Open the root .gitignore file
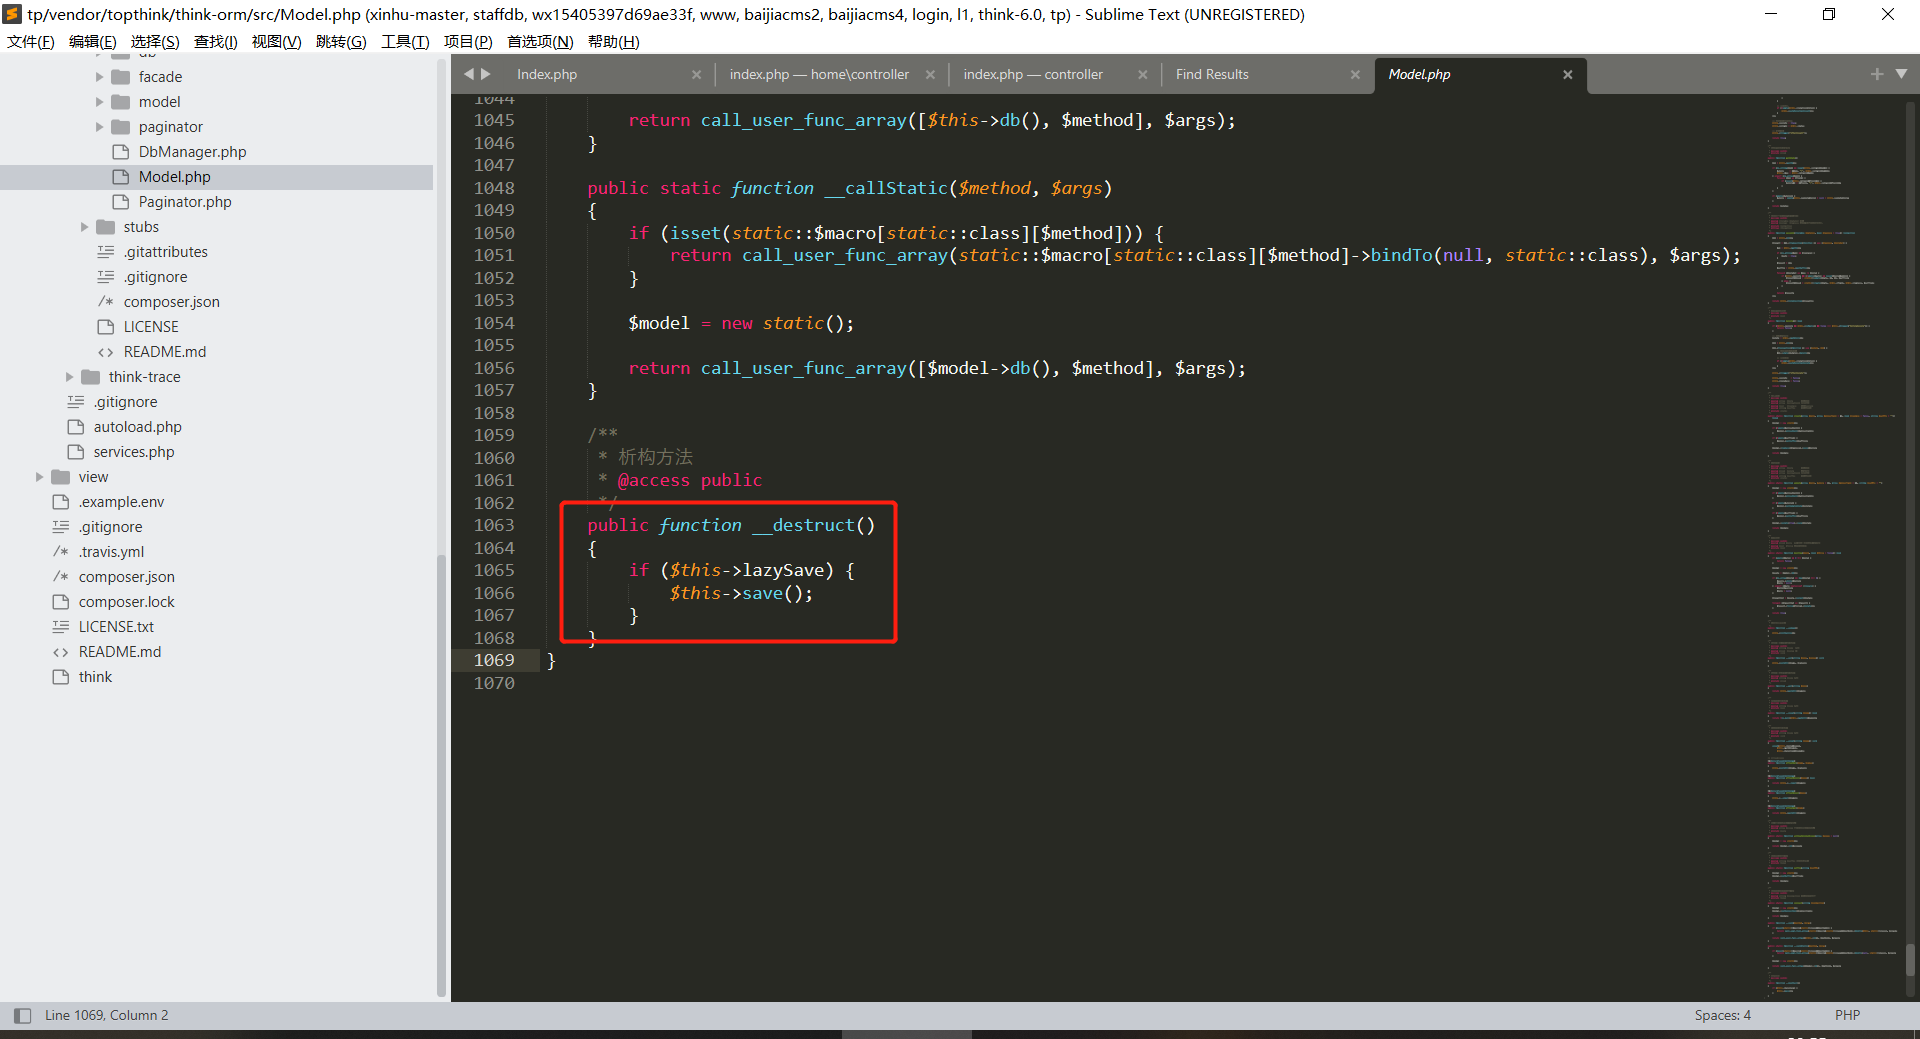The image size is (1920, 1039). click(111, 527)
